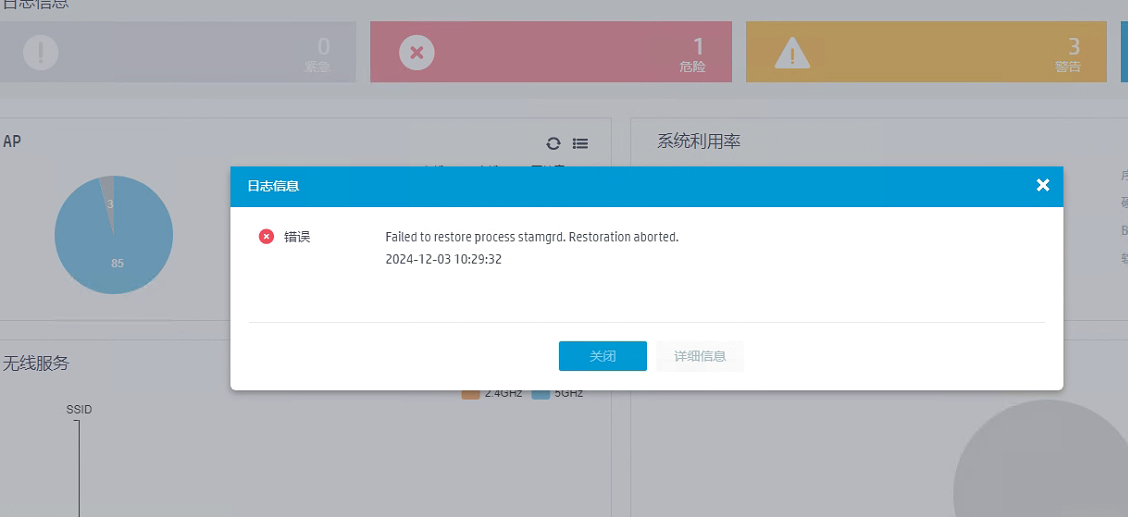Click the count 3 on 警告 card

(x=1074, y=47)
